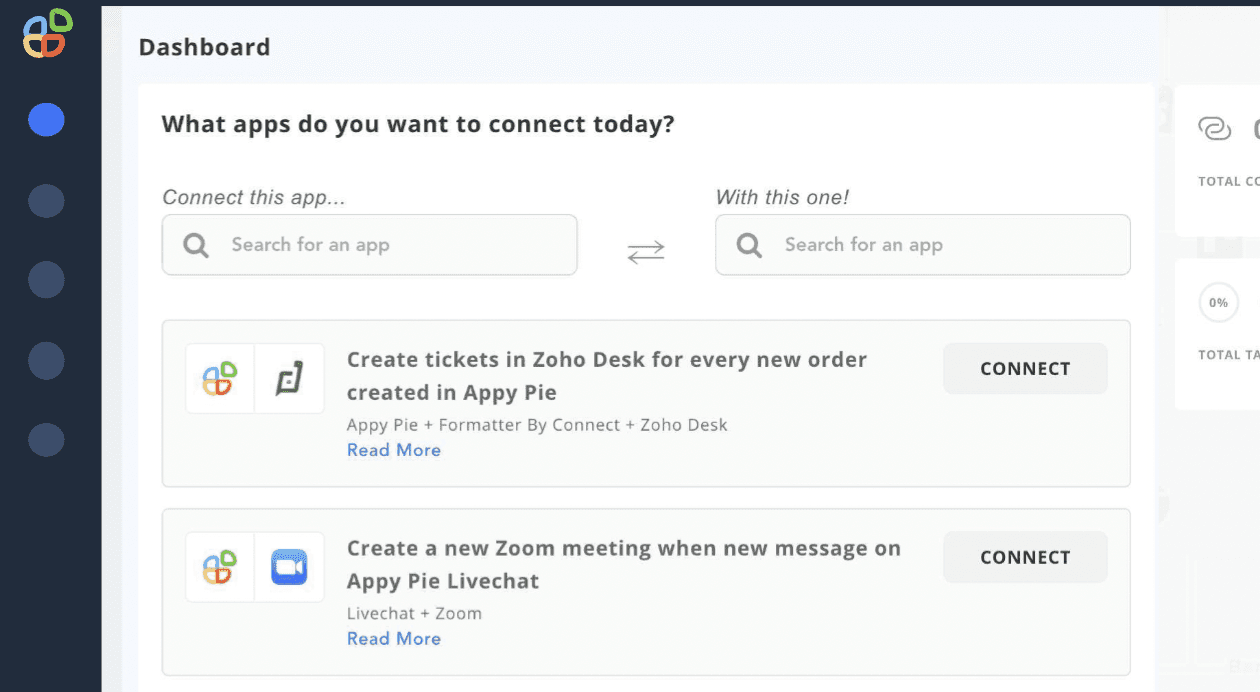Click the total connects link icon
The height and width of the screenshot is (692, 1260).
point(1214,129)
